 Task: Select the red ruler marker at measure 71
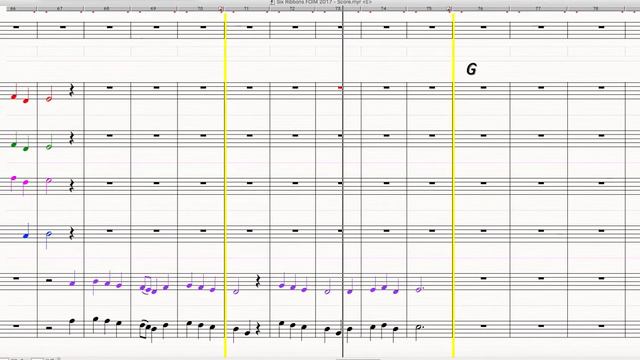(x=221, y=9)
